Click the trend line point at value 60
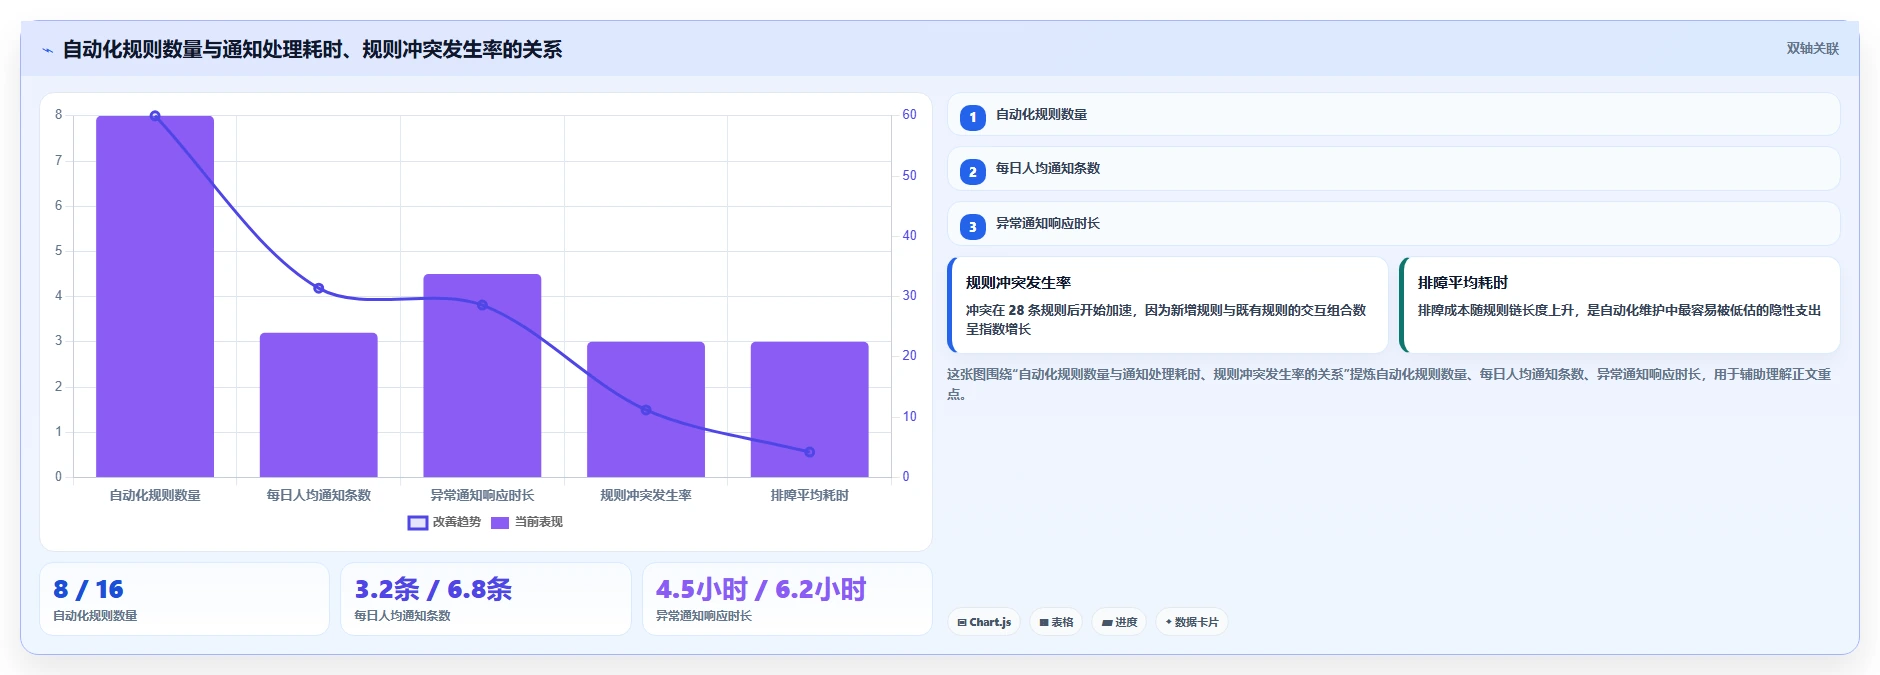This screenshot has height=675, width=1880. pos(155,116)
